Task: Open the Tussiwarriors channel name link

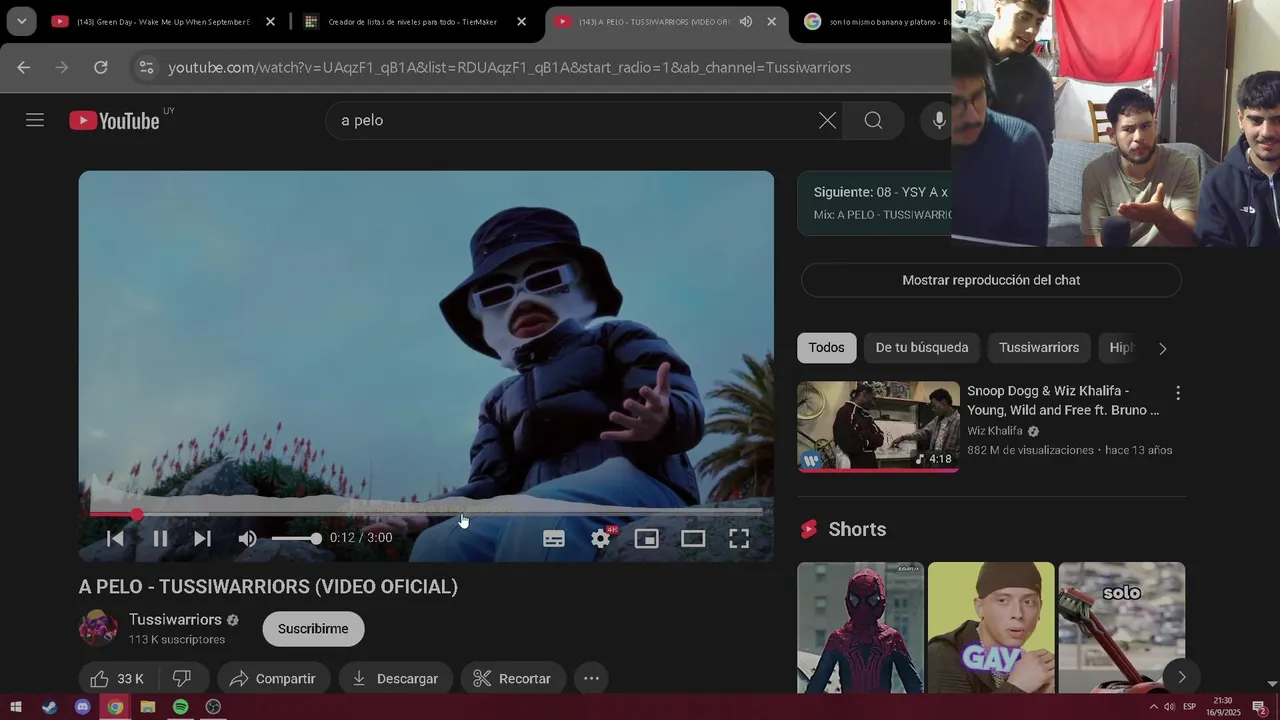Action: click(x=175, y=619)
